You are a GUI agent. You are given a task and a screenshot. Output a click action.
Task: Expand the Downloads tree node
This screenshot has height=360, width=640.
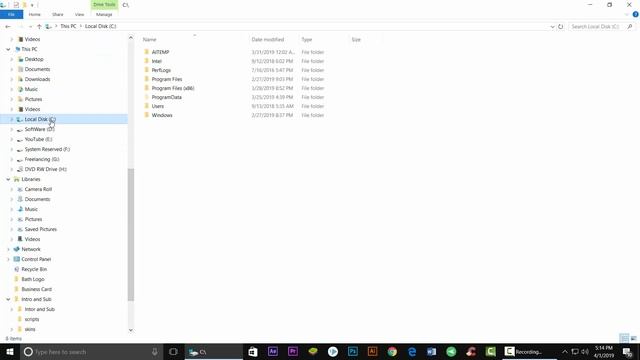tap(12, 79)
